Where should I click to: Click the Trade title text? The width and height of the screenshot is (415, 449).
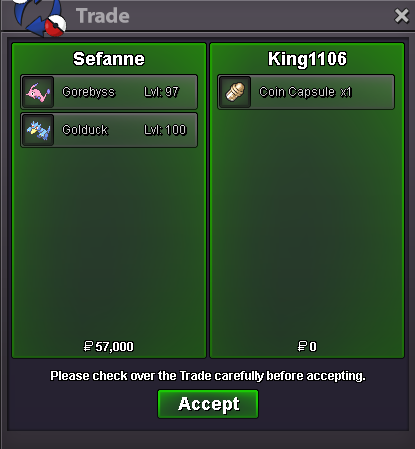click(103, 16)
